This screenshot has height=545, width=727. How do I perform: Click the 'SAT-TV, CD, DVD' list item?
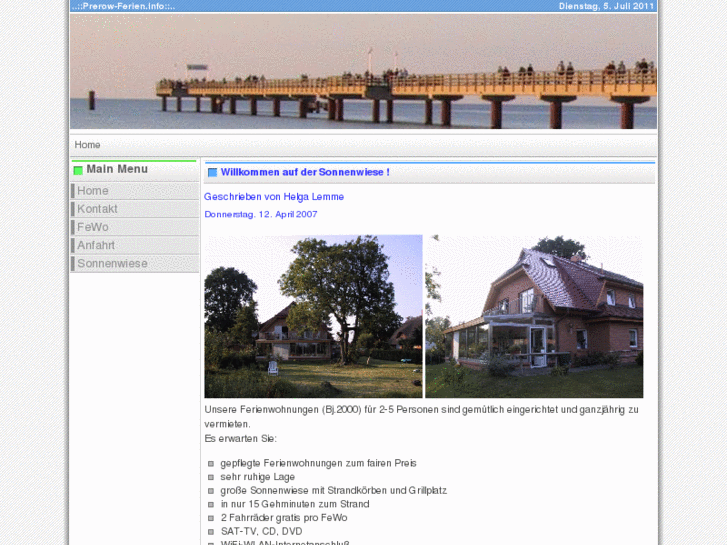pyautogui.click(x=261, y=531)
